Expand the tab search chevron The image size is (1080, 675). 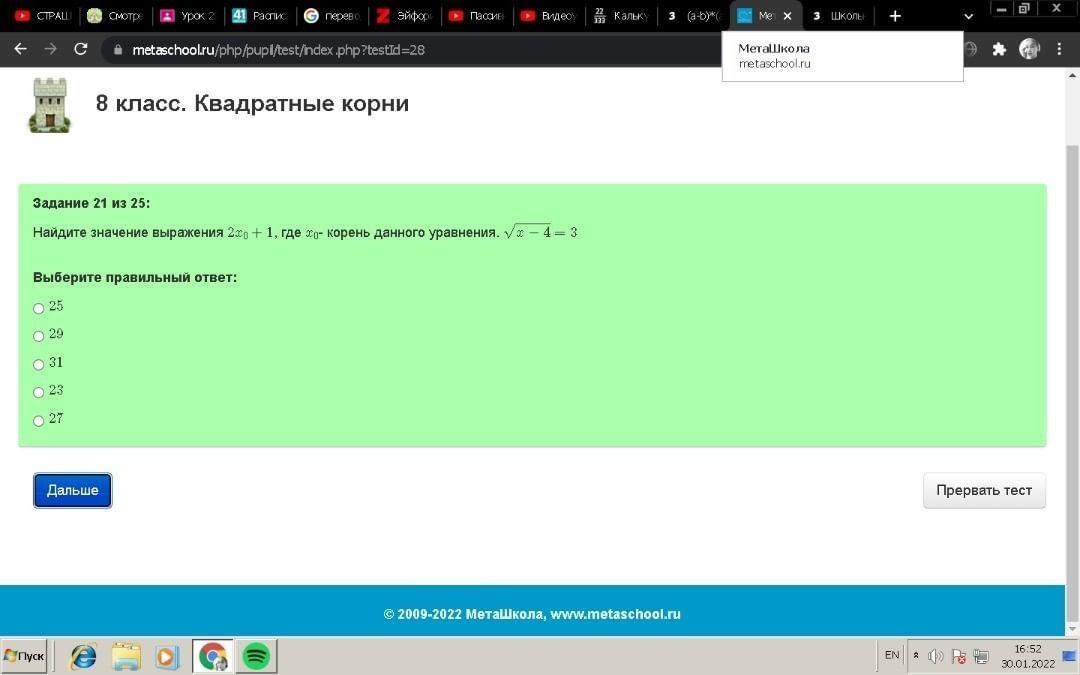coord(968,16)
